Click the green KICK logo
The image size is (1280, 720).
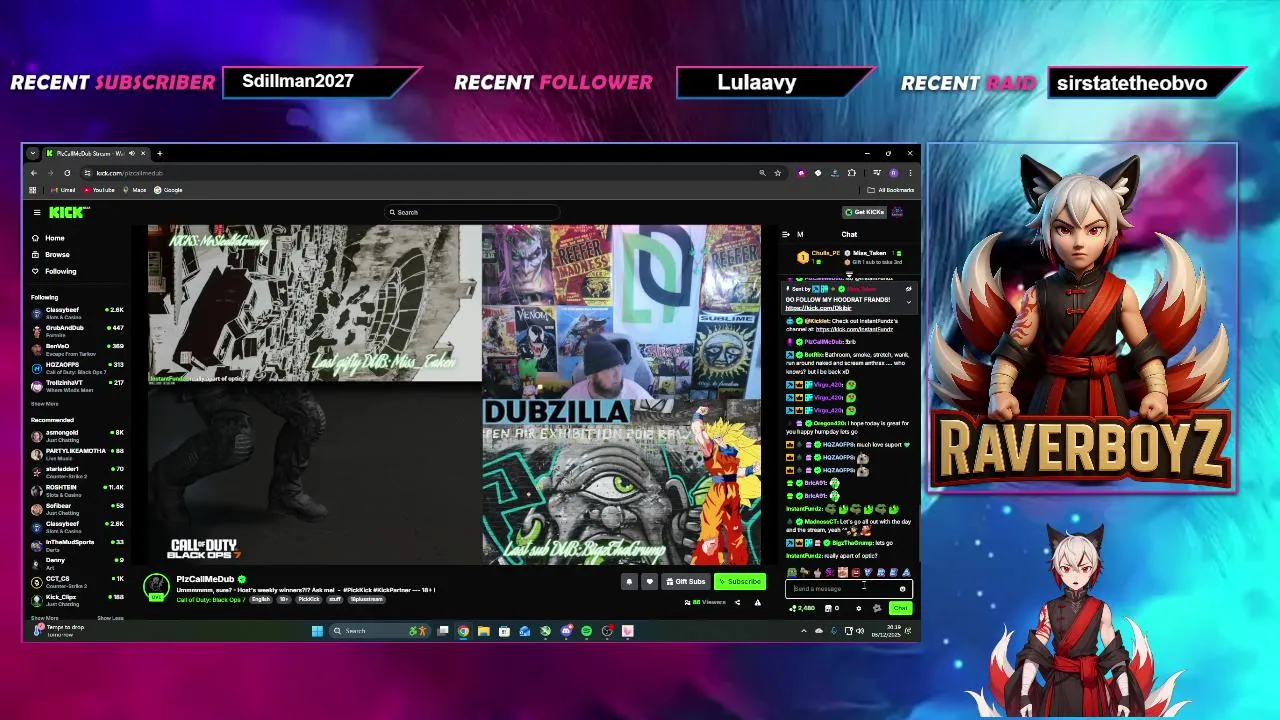click(x=66, y=212)
